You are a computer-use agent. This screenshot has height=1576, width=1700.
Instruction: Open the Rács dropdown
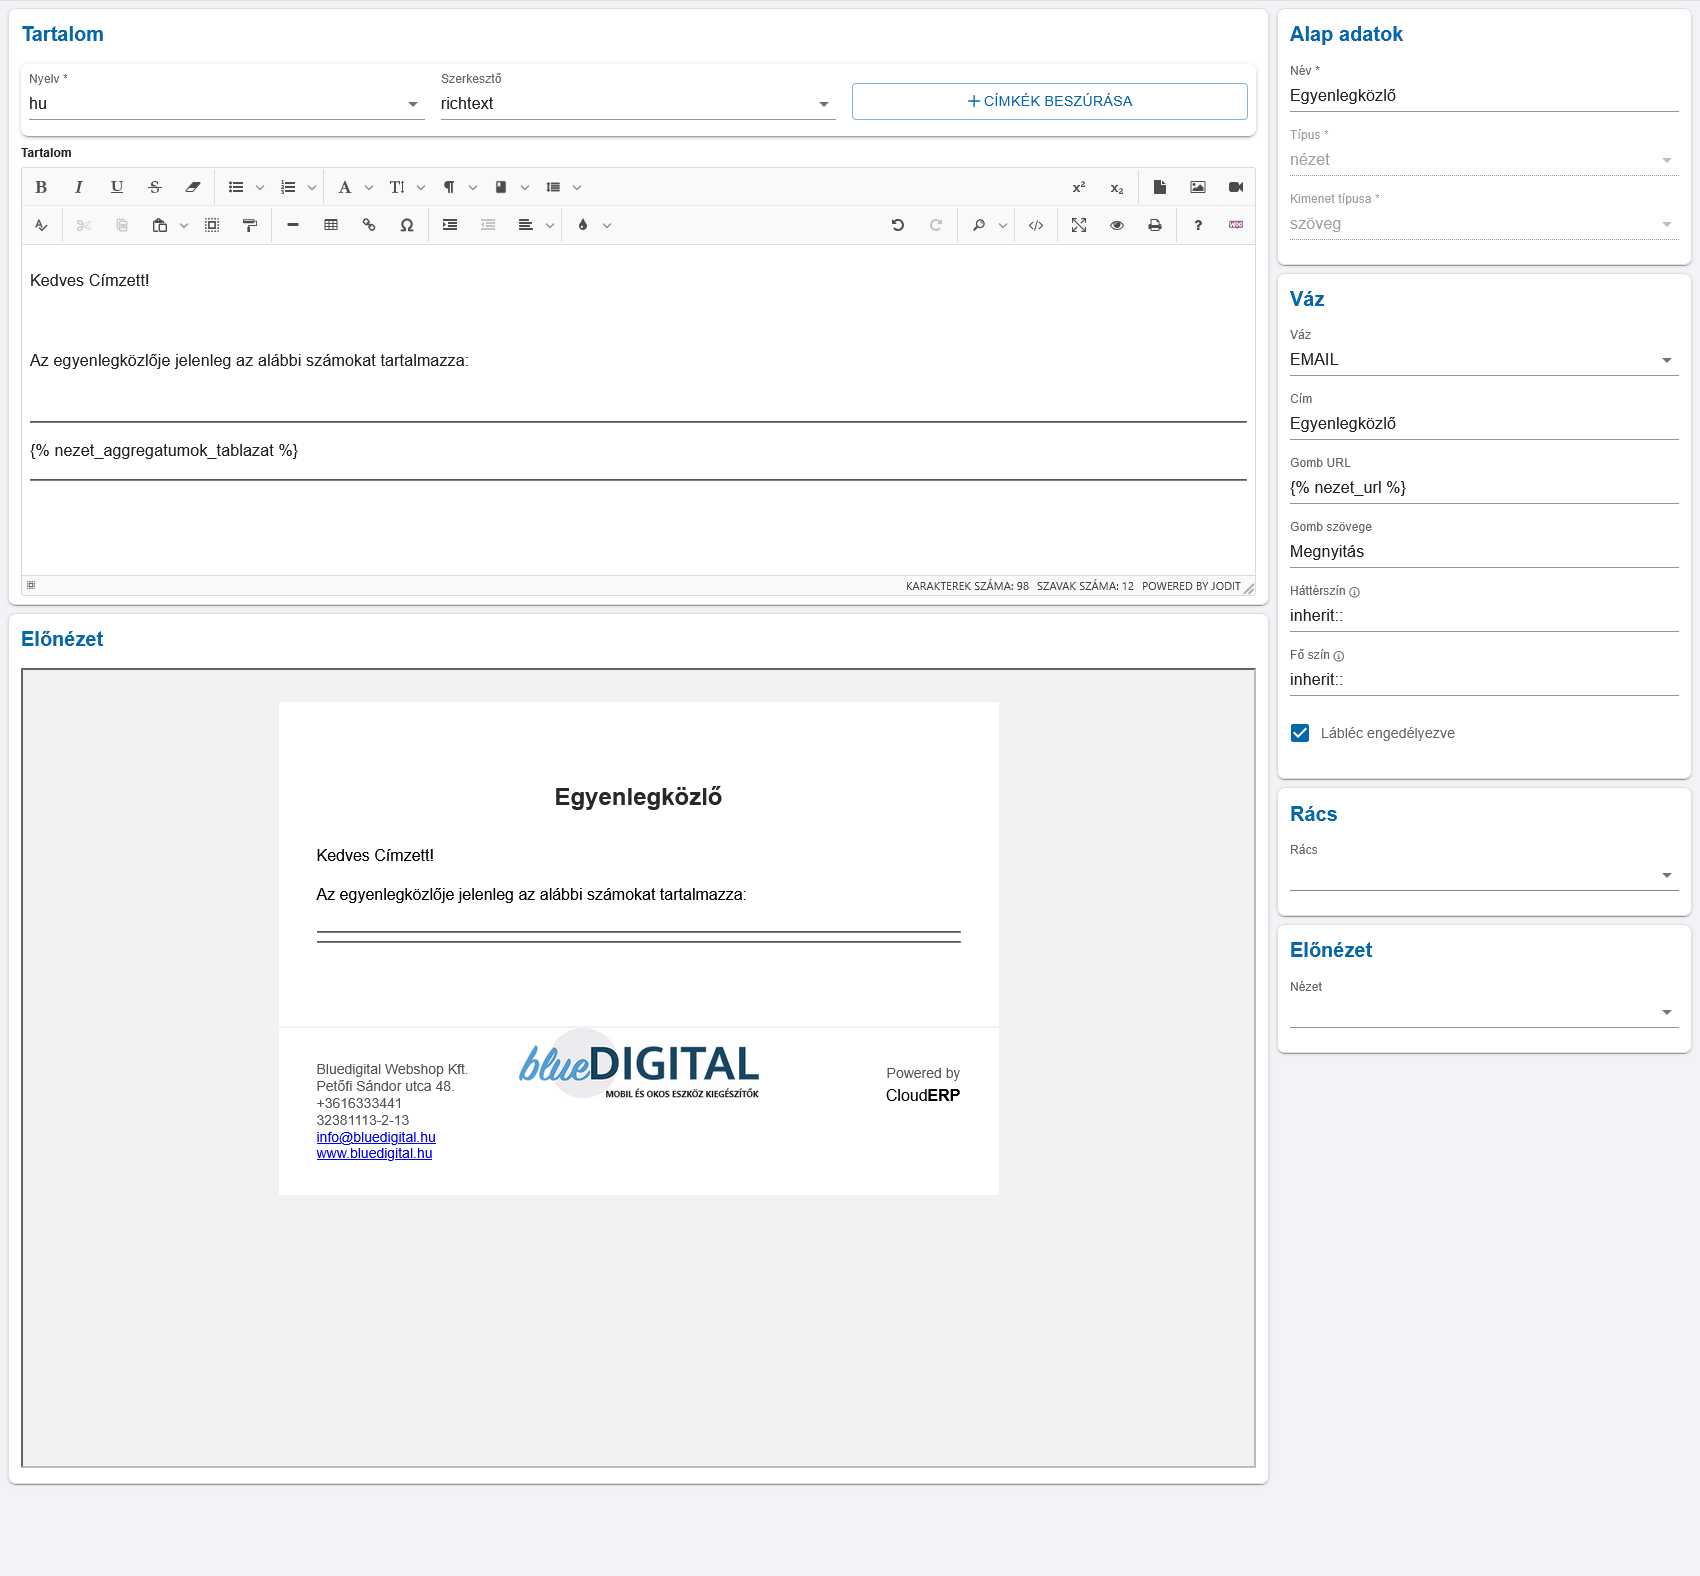point(1484,875)
